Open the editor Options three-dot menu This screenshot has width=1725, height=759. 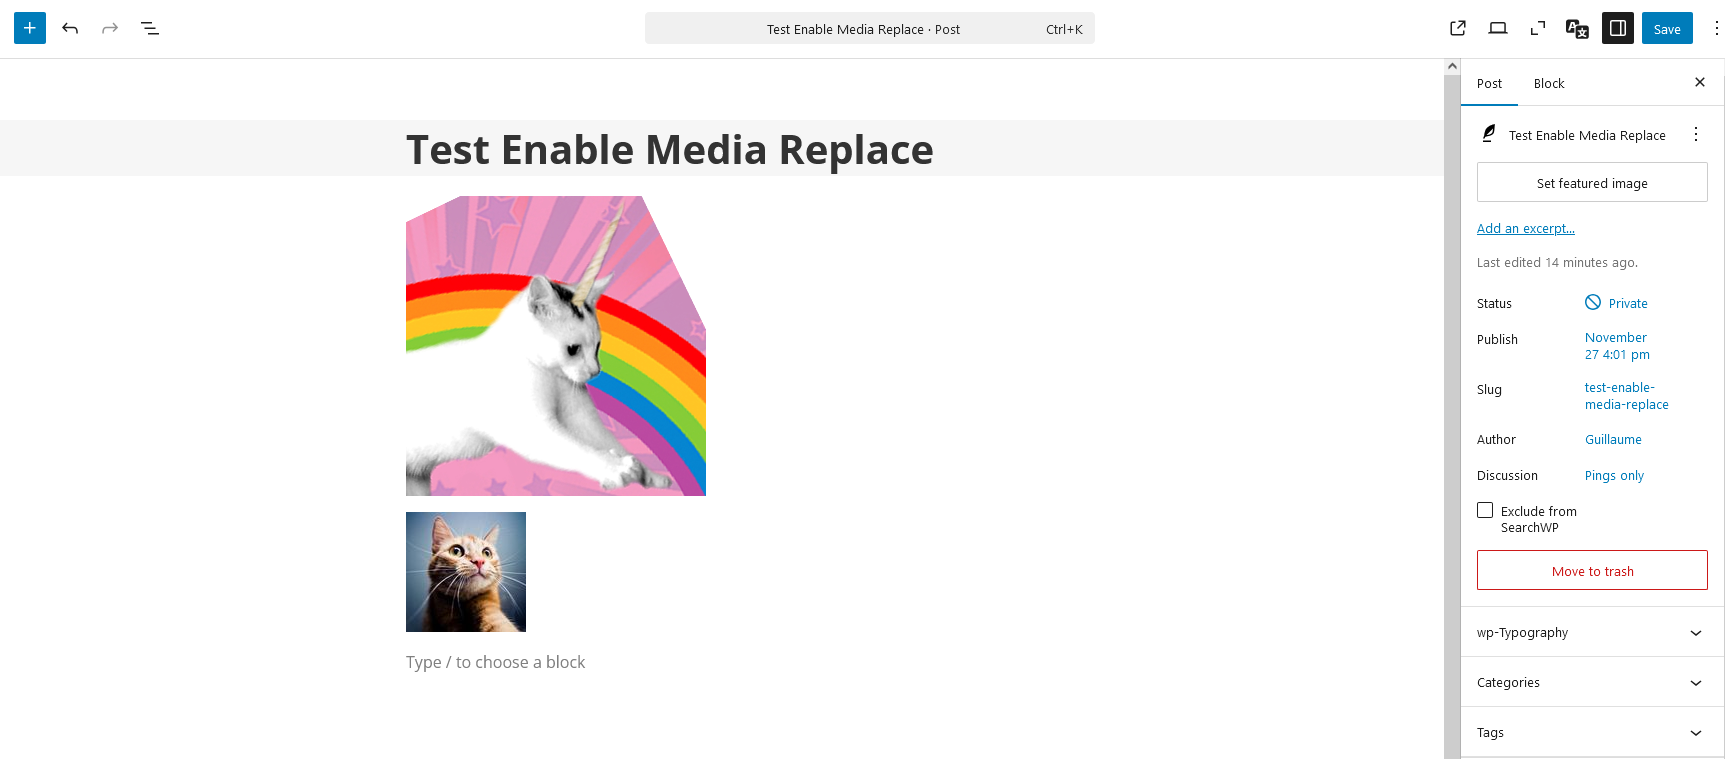1716,28
